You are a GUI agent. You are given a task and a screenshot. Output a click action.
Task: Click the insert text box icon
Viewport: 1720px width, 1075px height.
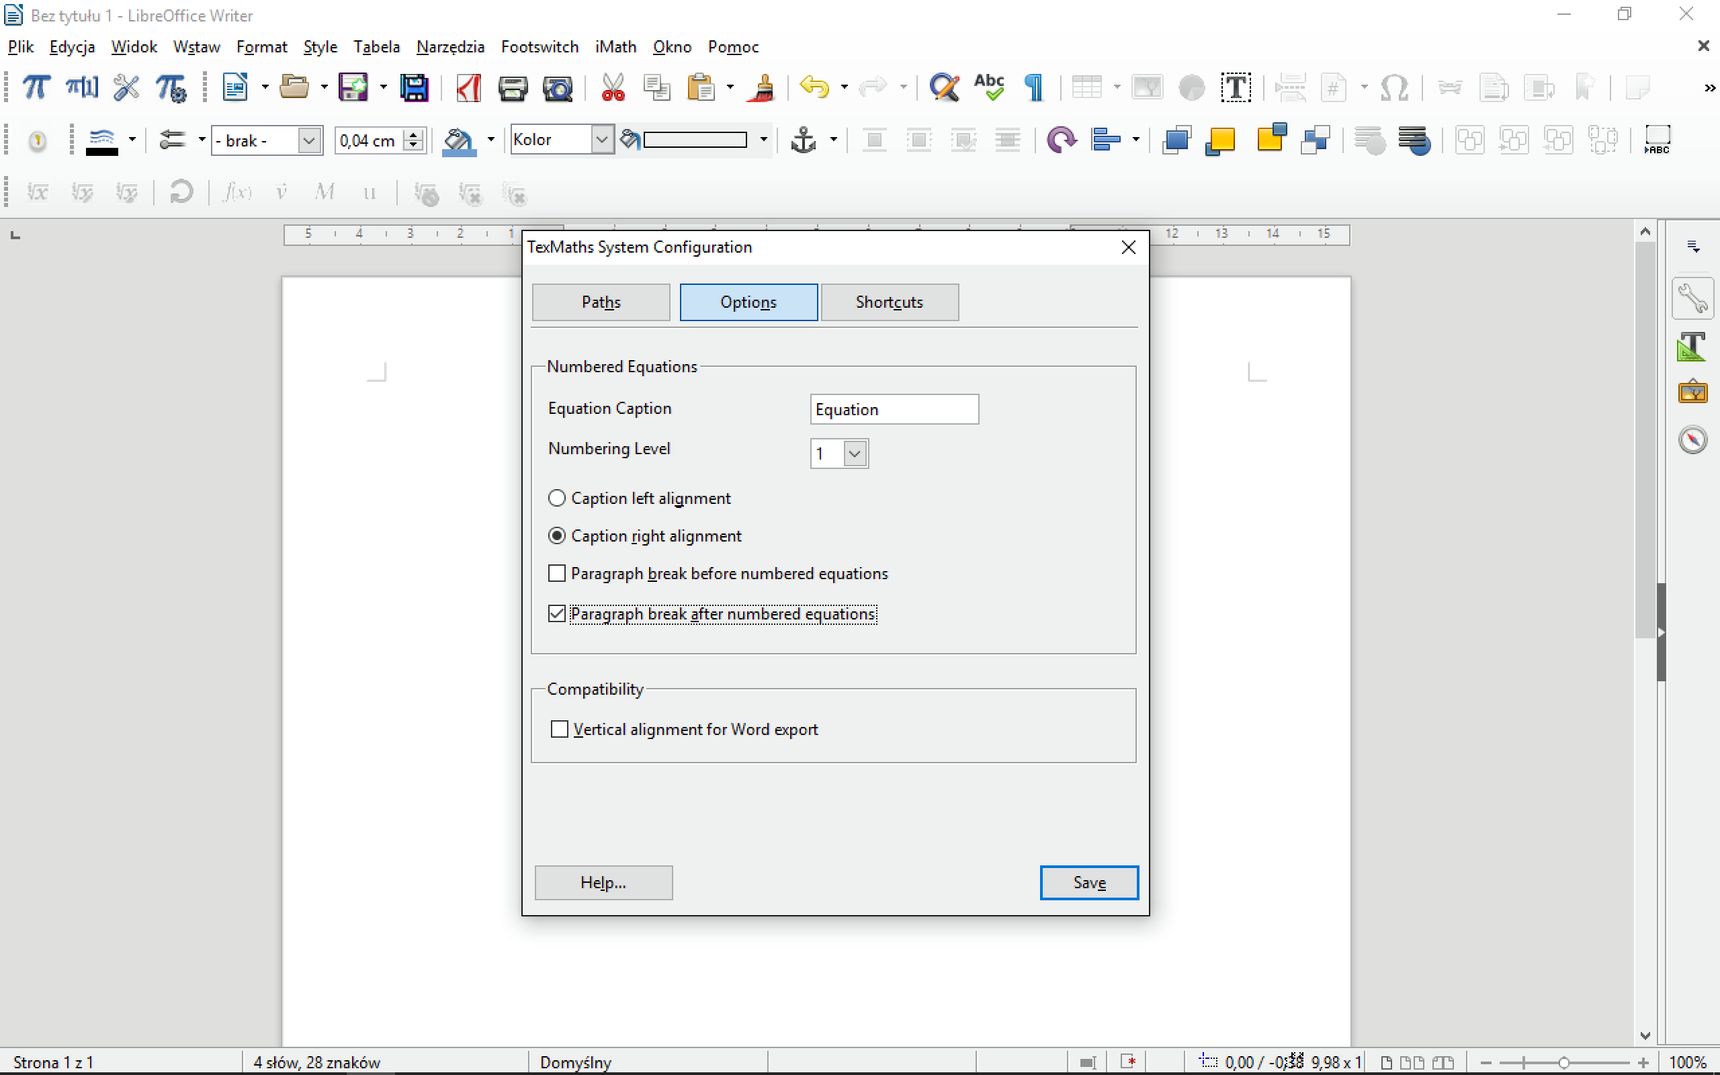(x=1236, y=88)
